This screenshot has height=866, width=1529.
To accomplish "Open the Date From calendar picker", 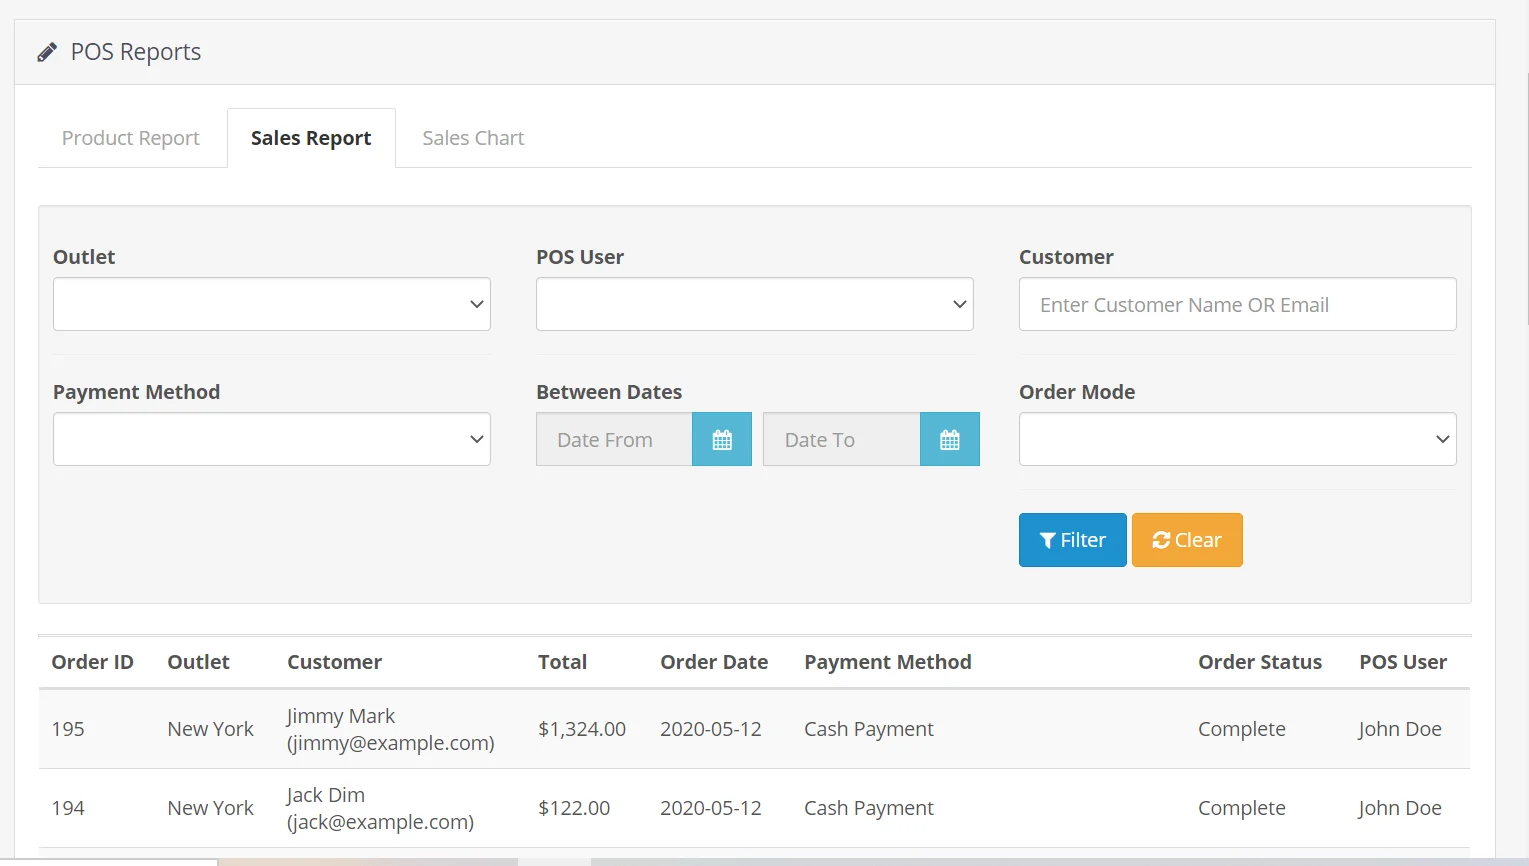I will click(x=722, y=439).
